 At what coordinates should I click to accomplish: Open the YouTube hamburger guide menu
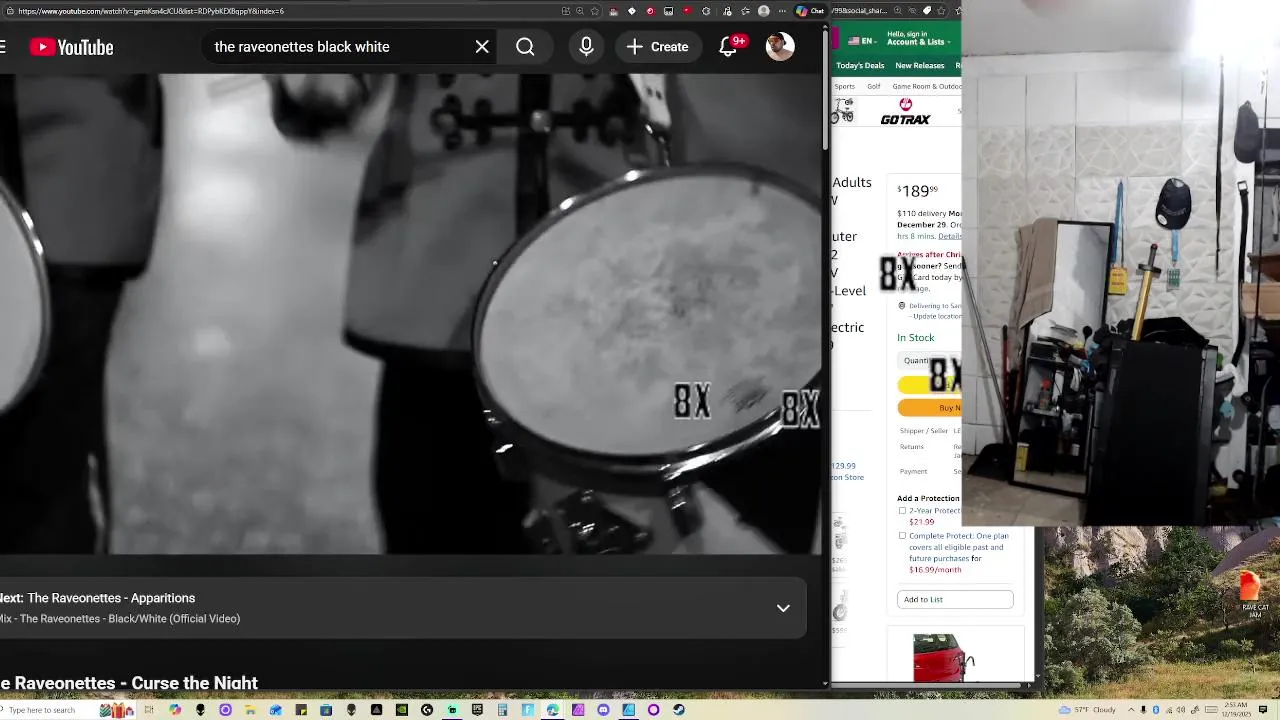[x=3, y=47]
